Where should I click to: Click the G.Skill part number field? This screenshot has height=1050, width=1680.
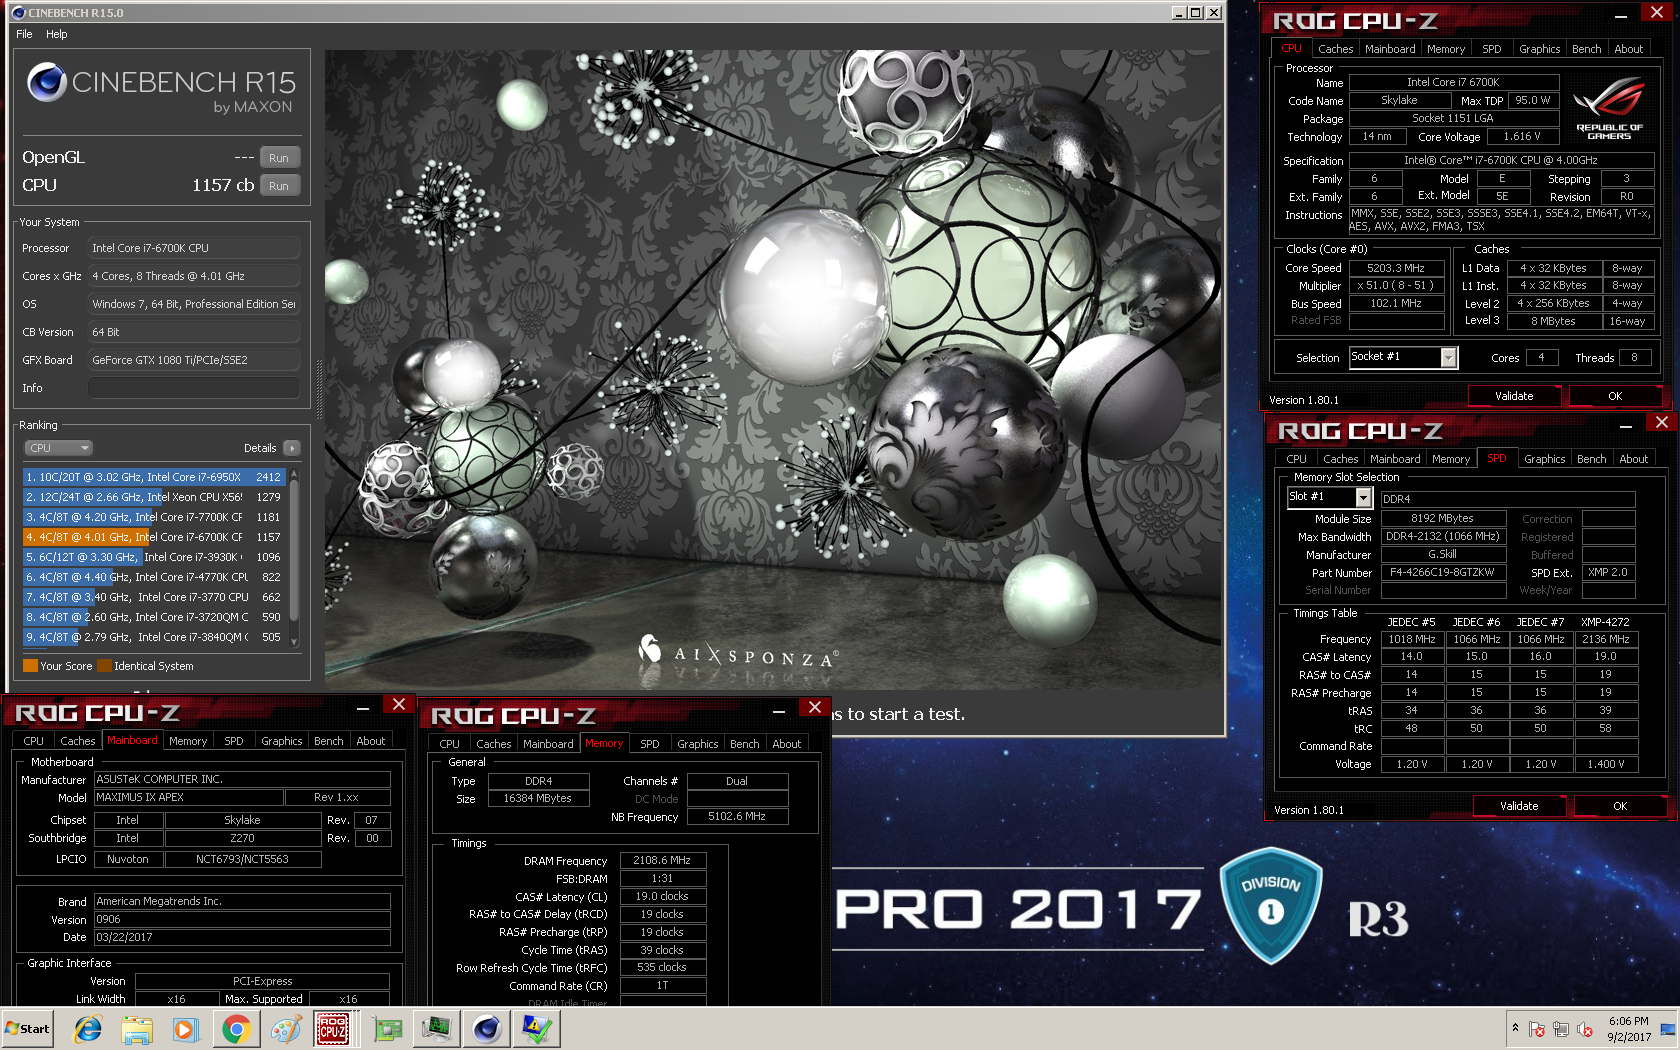point(1442,573)
